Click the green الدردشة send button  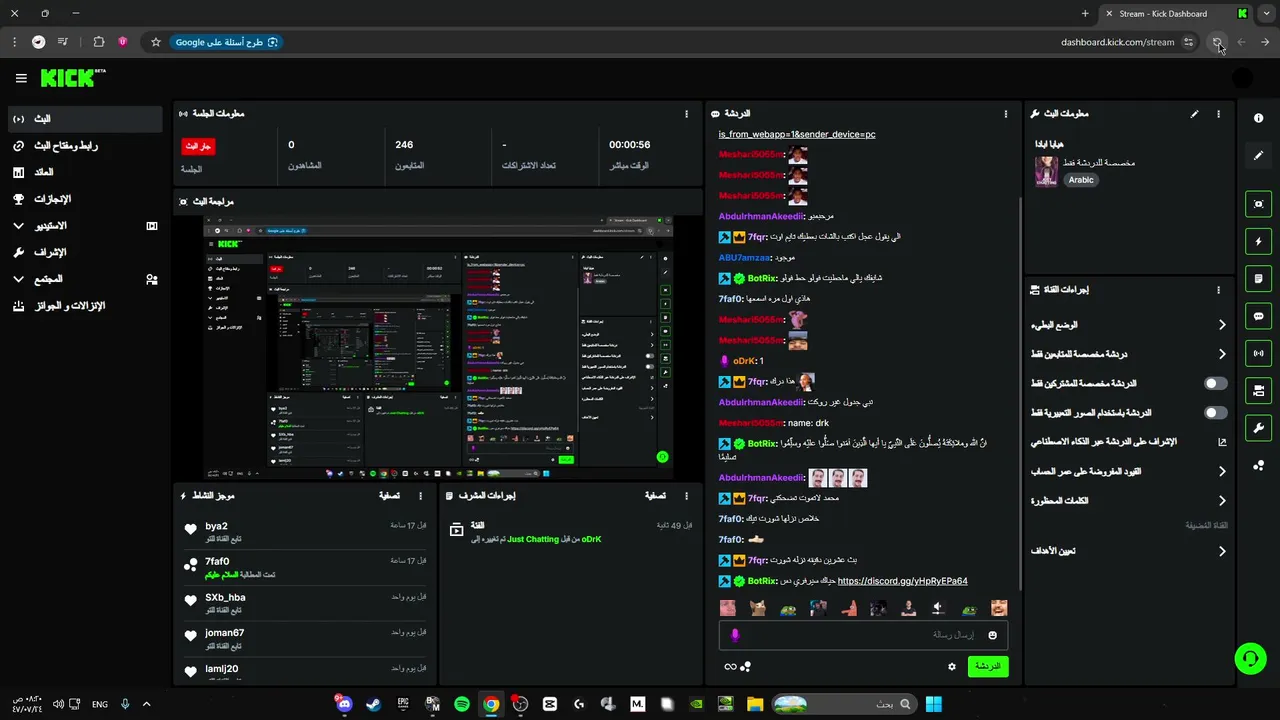coord(987,666)
